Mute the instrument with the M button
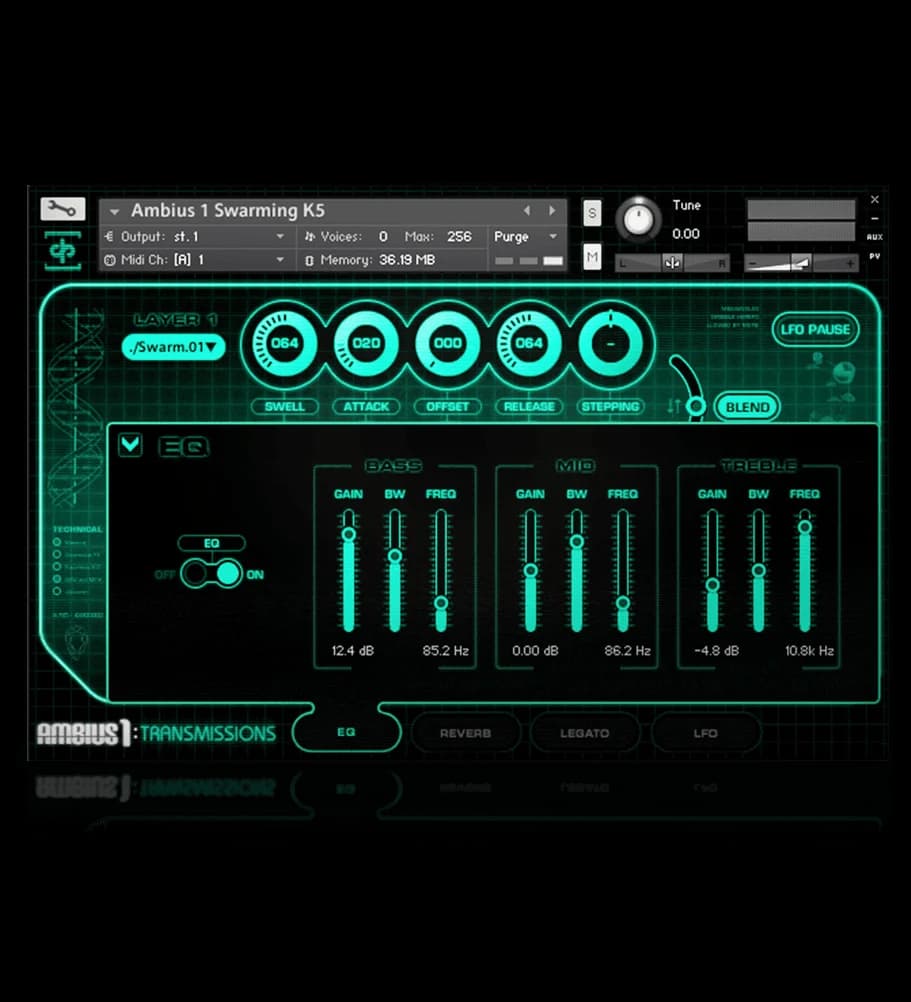 (x=593, y=257)
